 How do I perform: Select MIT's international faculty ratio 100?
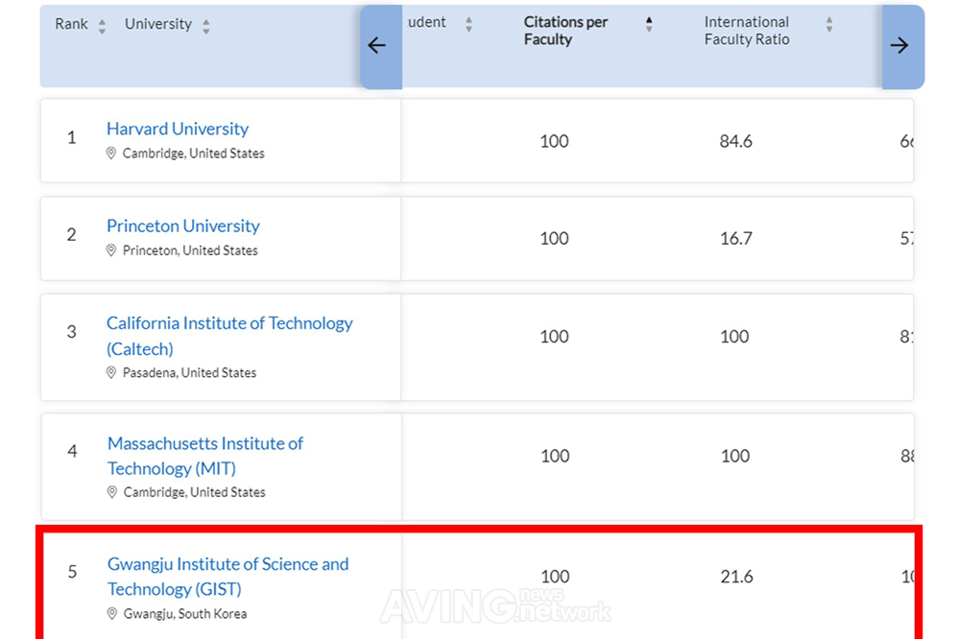point(735,456)
